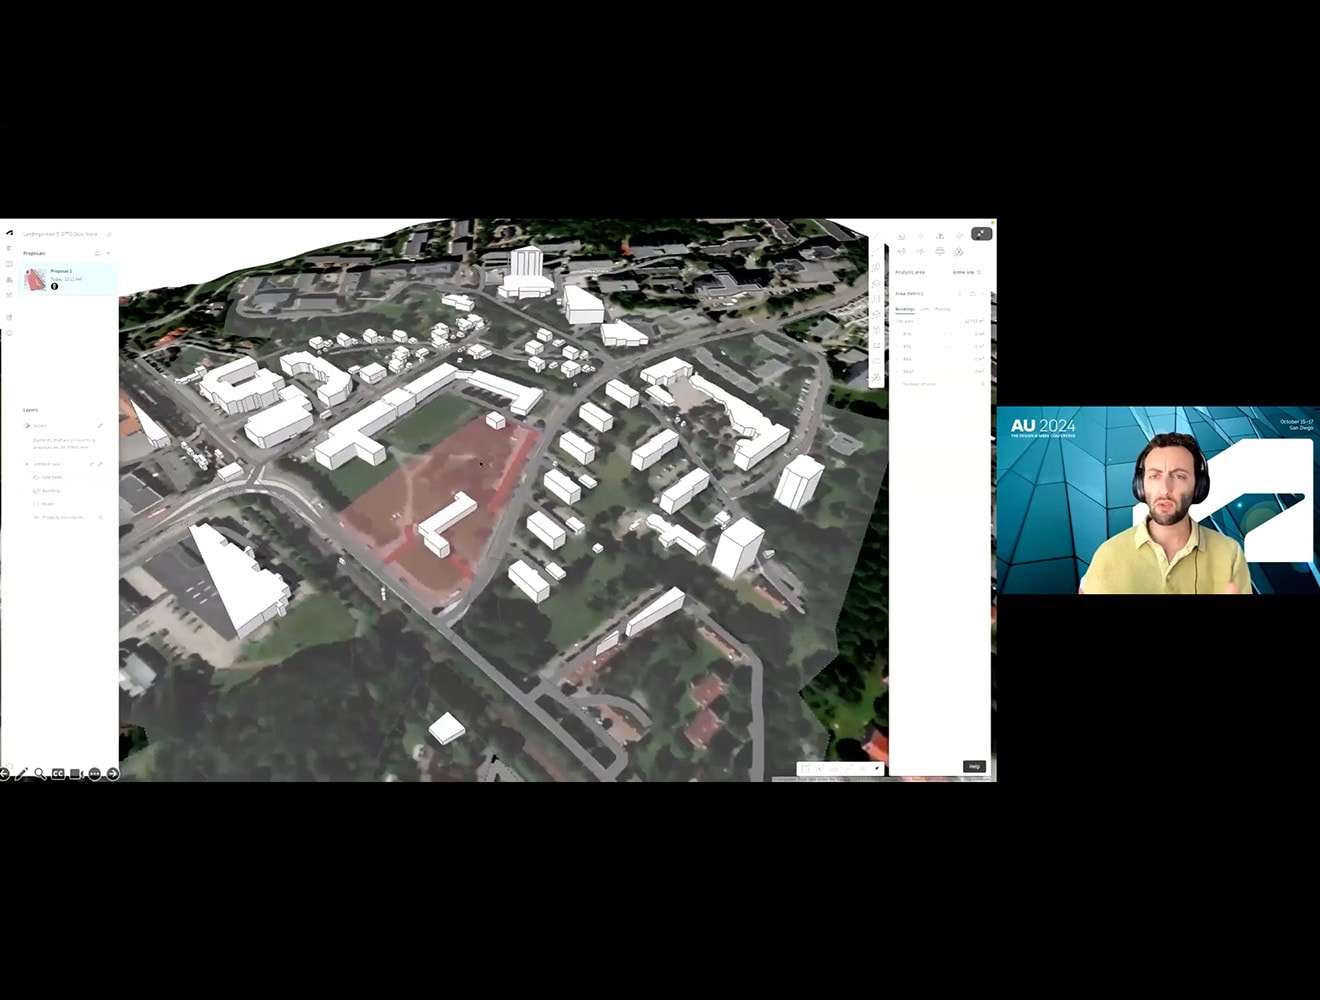This screenshot has height=1000, width=1320.
Task: Click the navigation back arrow in bottom toolbar
Action: click(6, 773)
